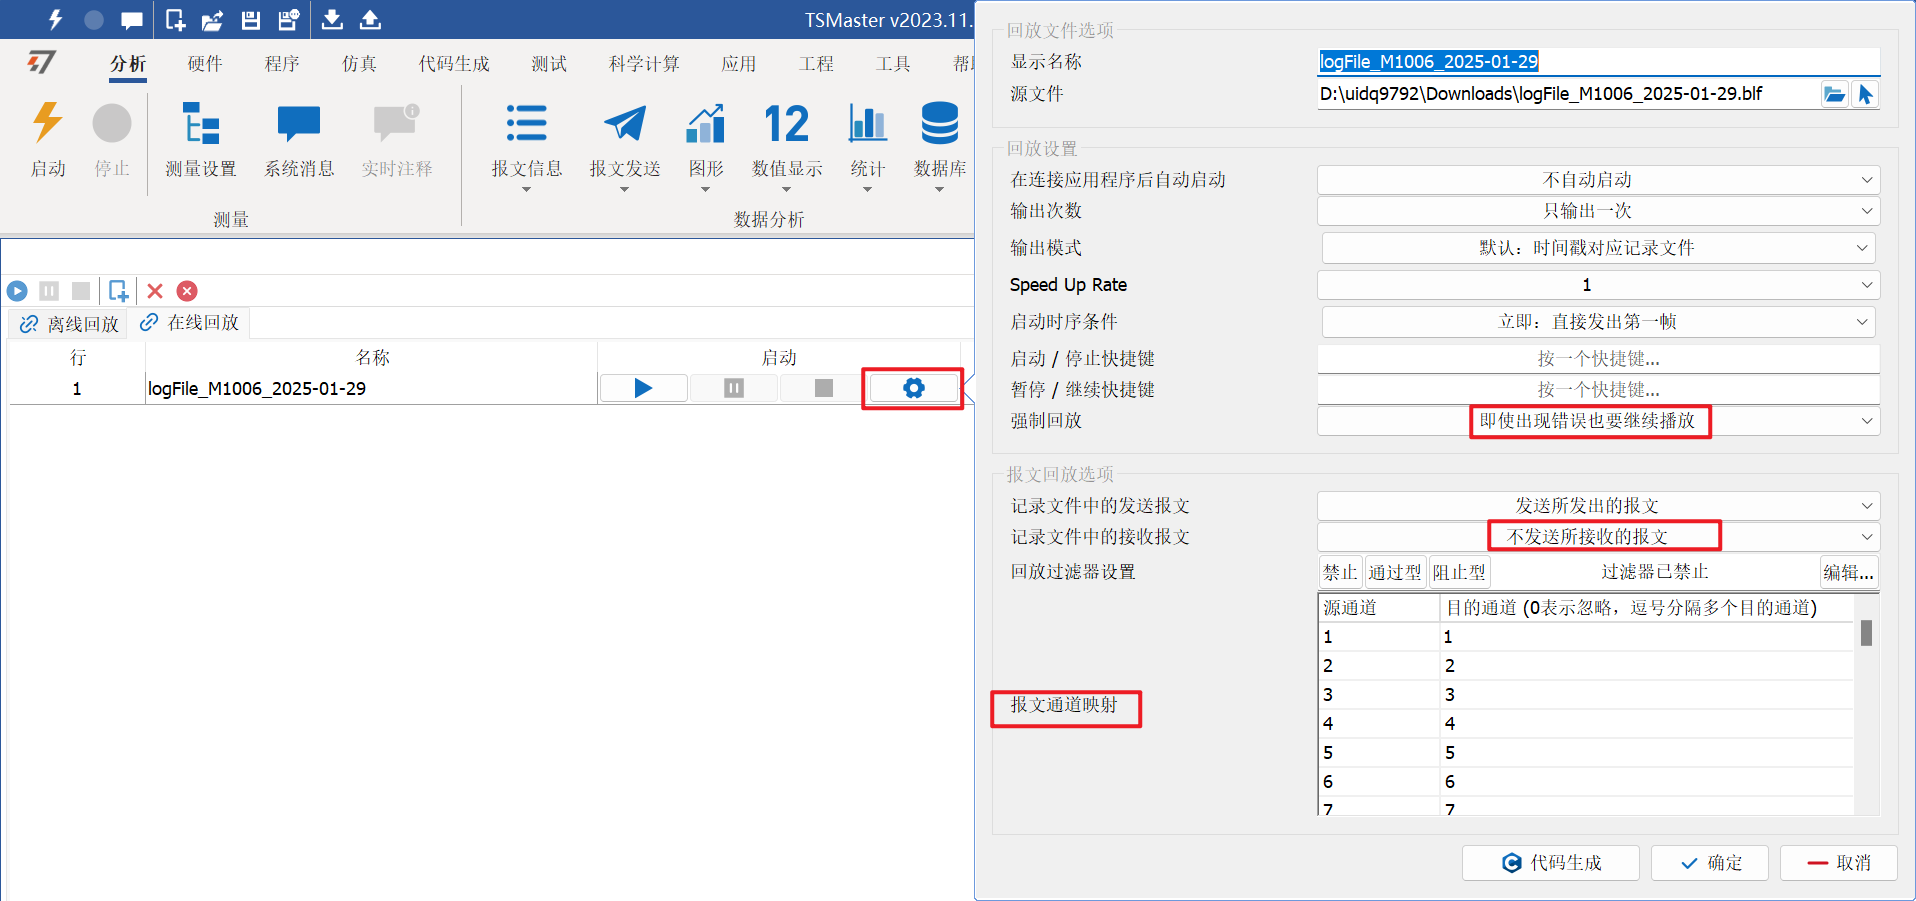The image size is (1916, 901).
Task: Click replay toolbar pause icon
Action: 49,291
